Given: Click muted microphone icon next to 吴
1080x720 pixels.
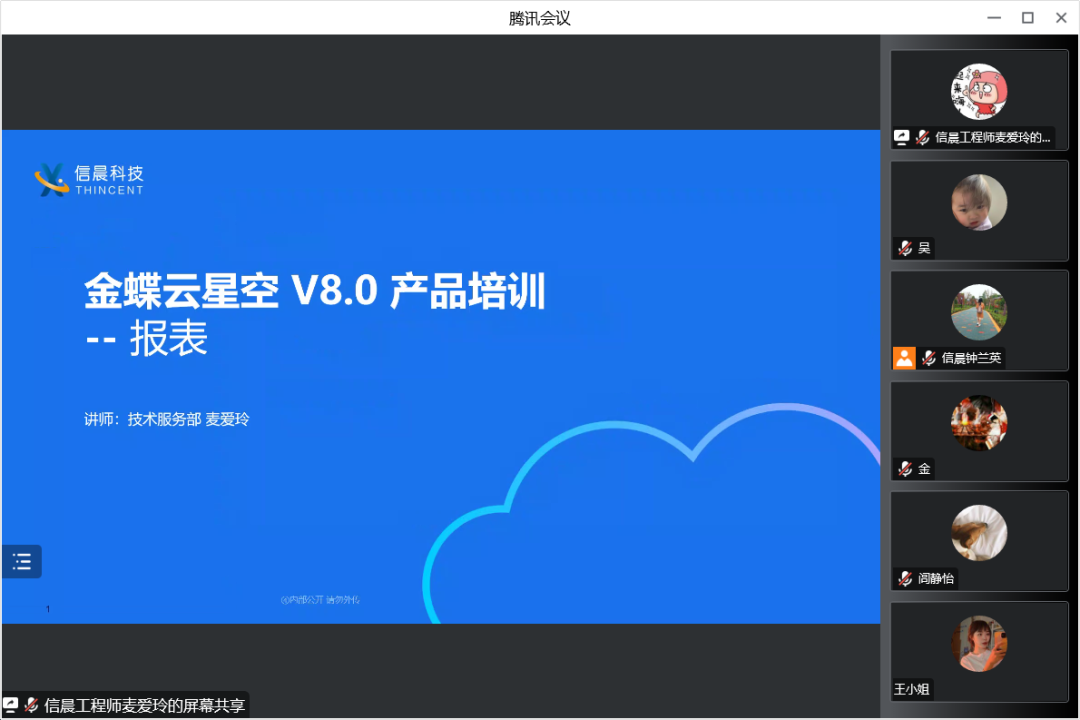Looking at the screenshot, I should click(905, 248).
